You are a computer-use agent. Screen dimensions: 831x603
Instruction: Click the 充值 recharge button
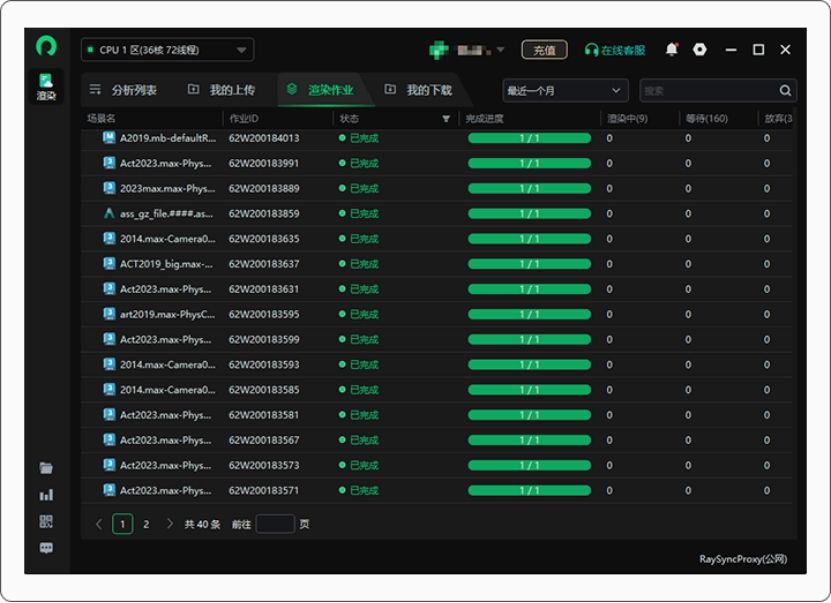pos(544,50)
